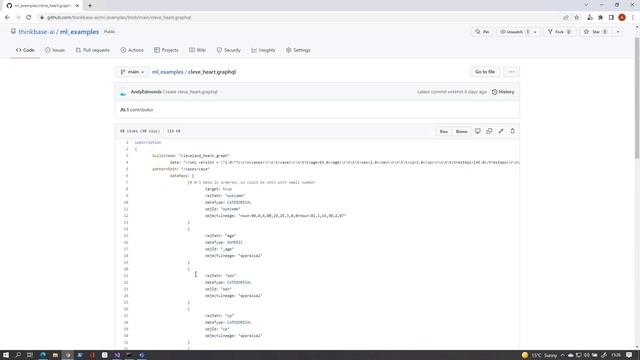The width and height of the screenshot is (640, 360).
Task: Open ml_examples repository title link
Action: pos(79,32)
